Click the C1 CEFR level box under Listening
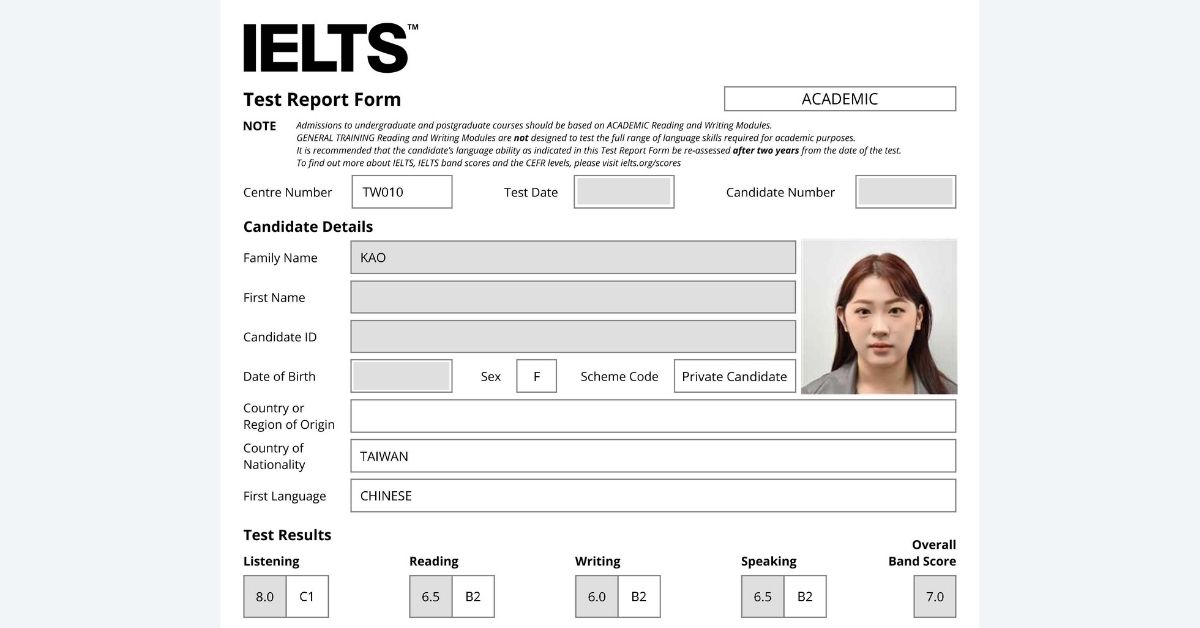 coord(307,596)
